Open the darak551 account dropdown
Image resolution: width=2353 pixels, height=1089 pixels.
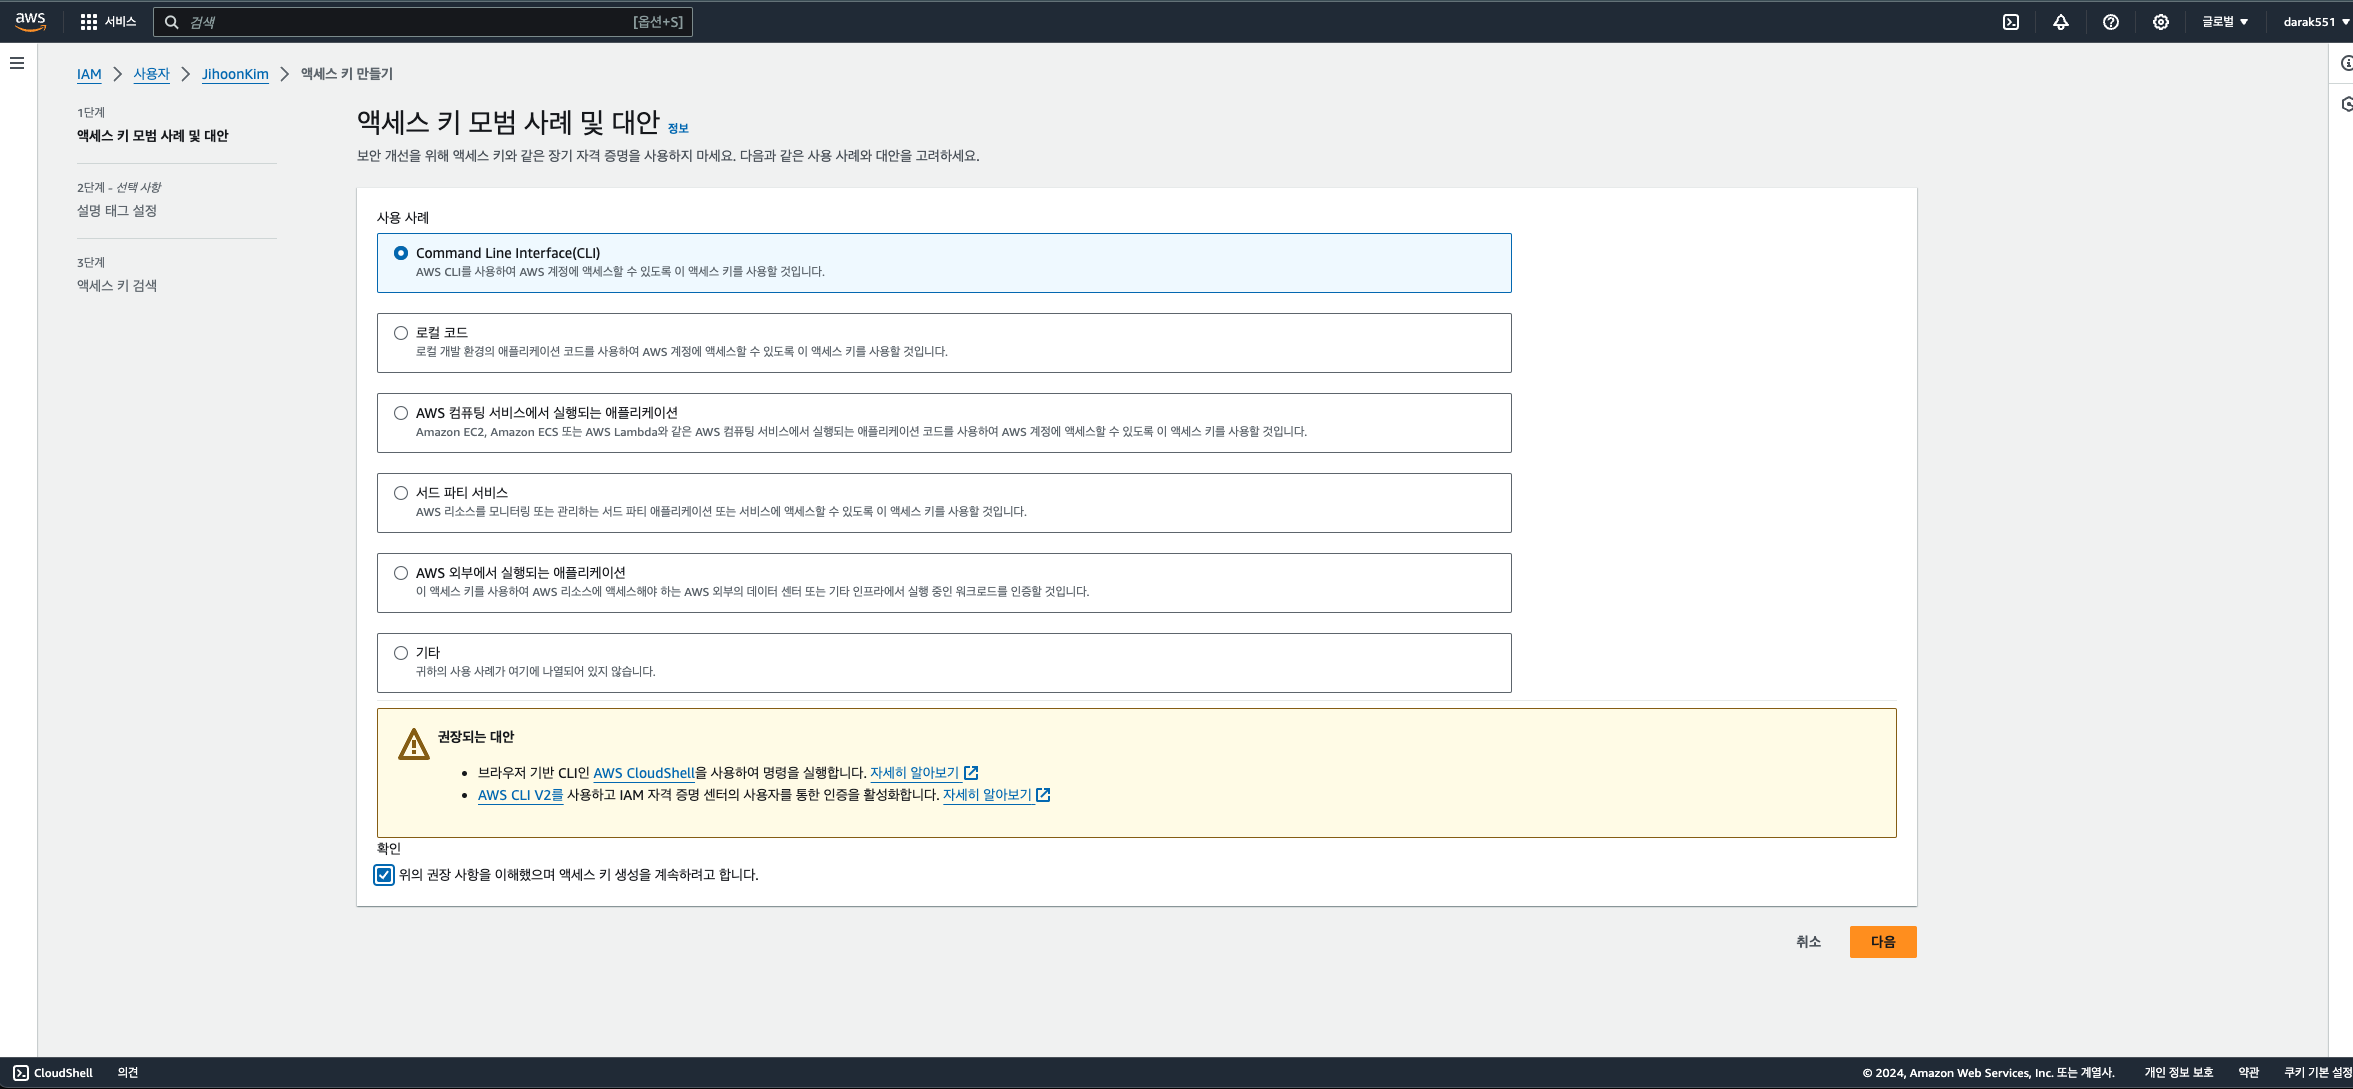click(2316, 22)
